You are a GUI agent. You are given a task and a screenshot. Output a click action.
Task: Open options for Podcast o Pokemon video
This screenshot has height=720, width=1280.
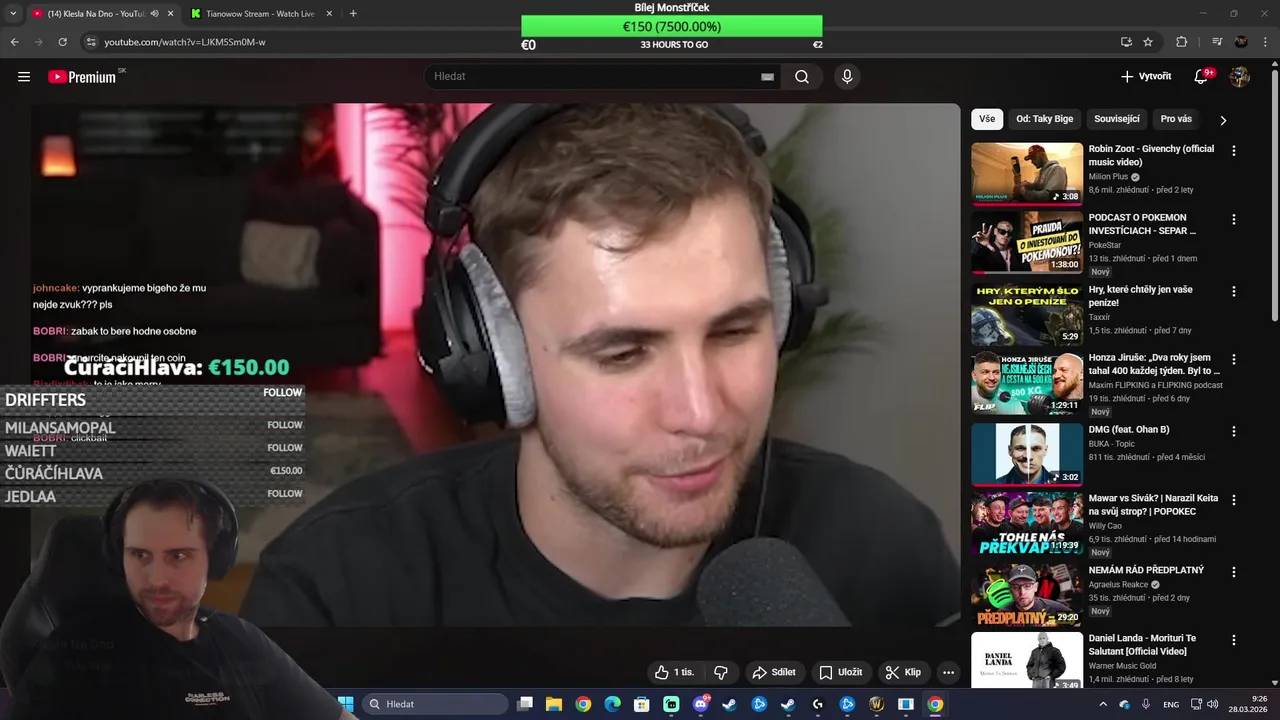[x=1233, y=220]
